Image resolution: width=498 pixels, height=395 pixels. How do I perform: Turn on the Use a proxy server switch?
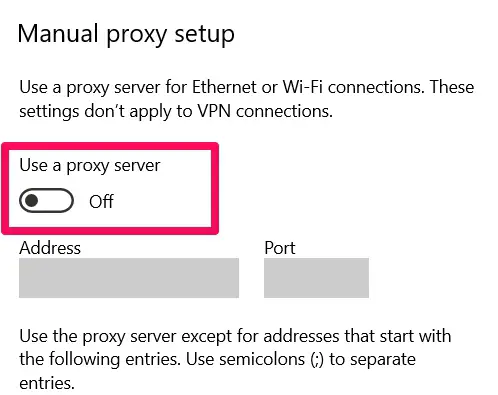pyautogui.click(x=46, y=201)
